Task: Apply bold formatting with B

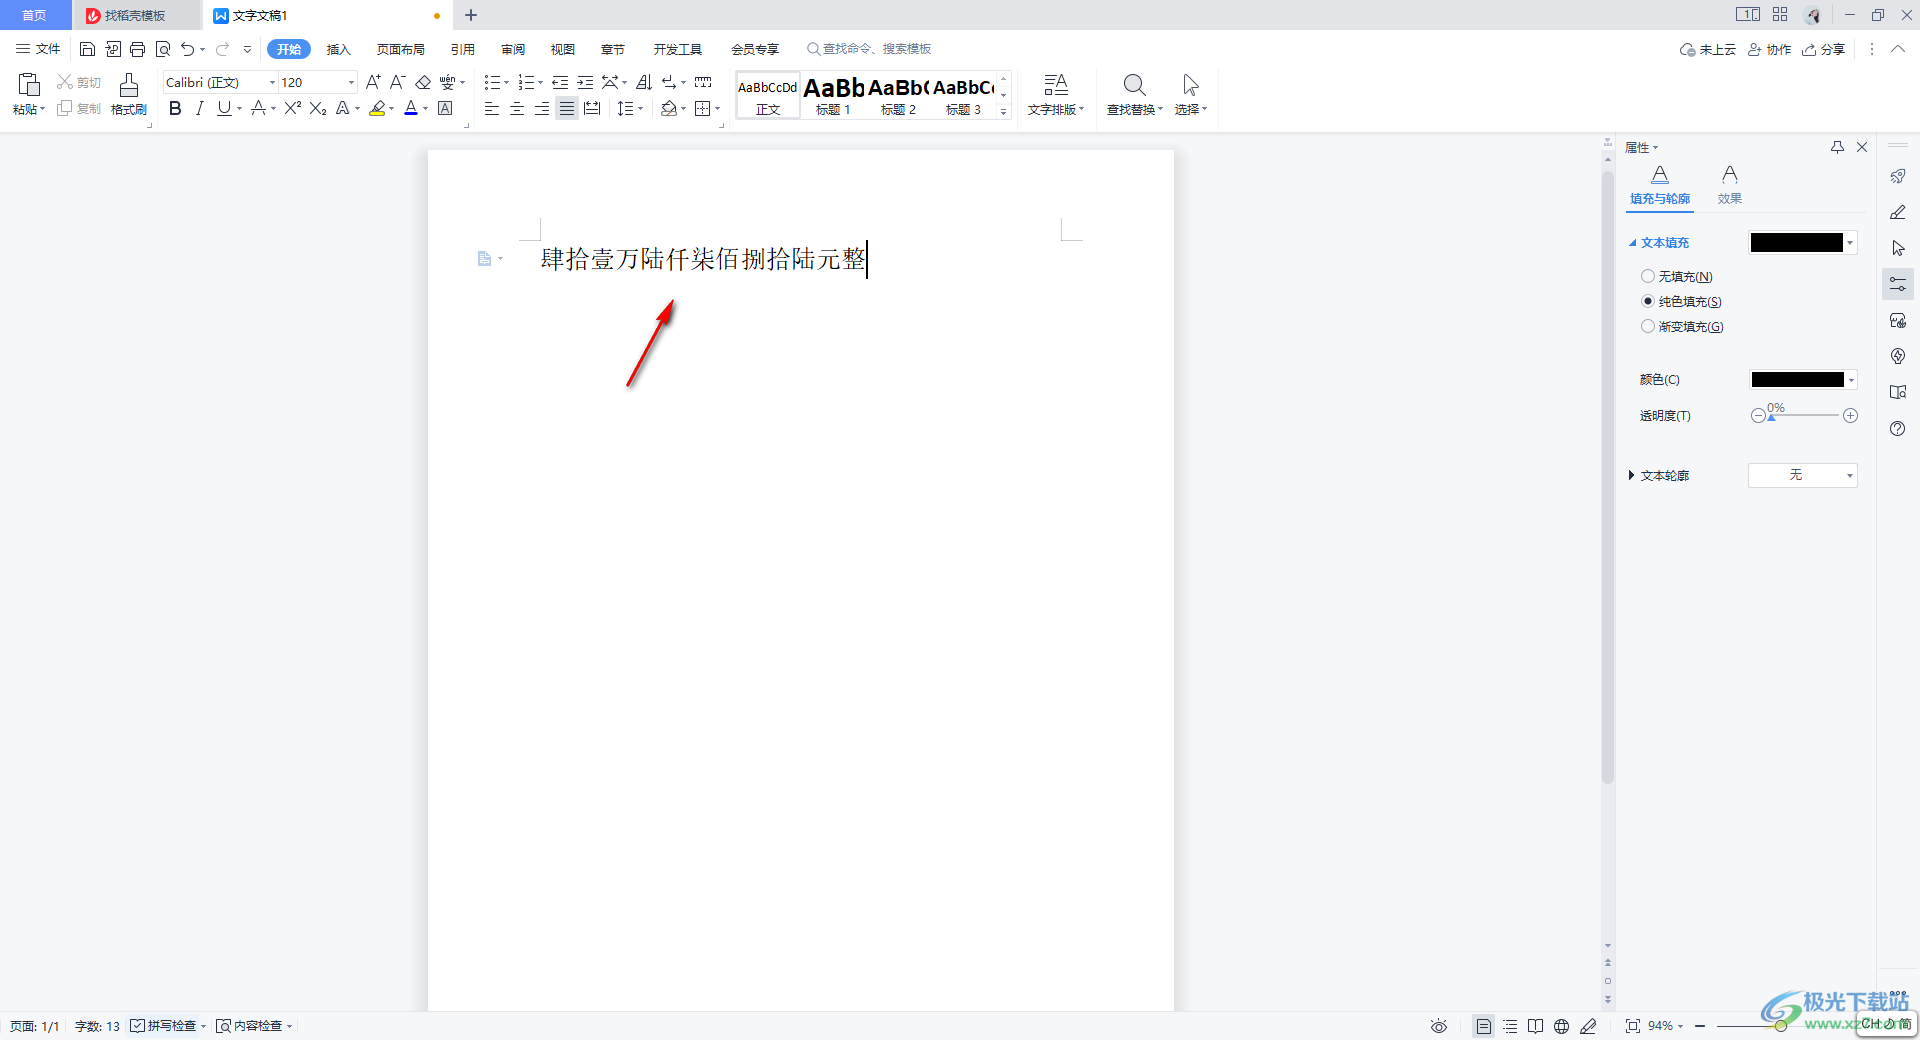Action: click(175, 108)
